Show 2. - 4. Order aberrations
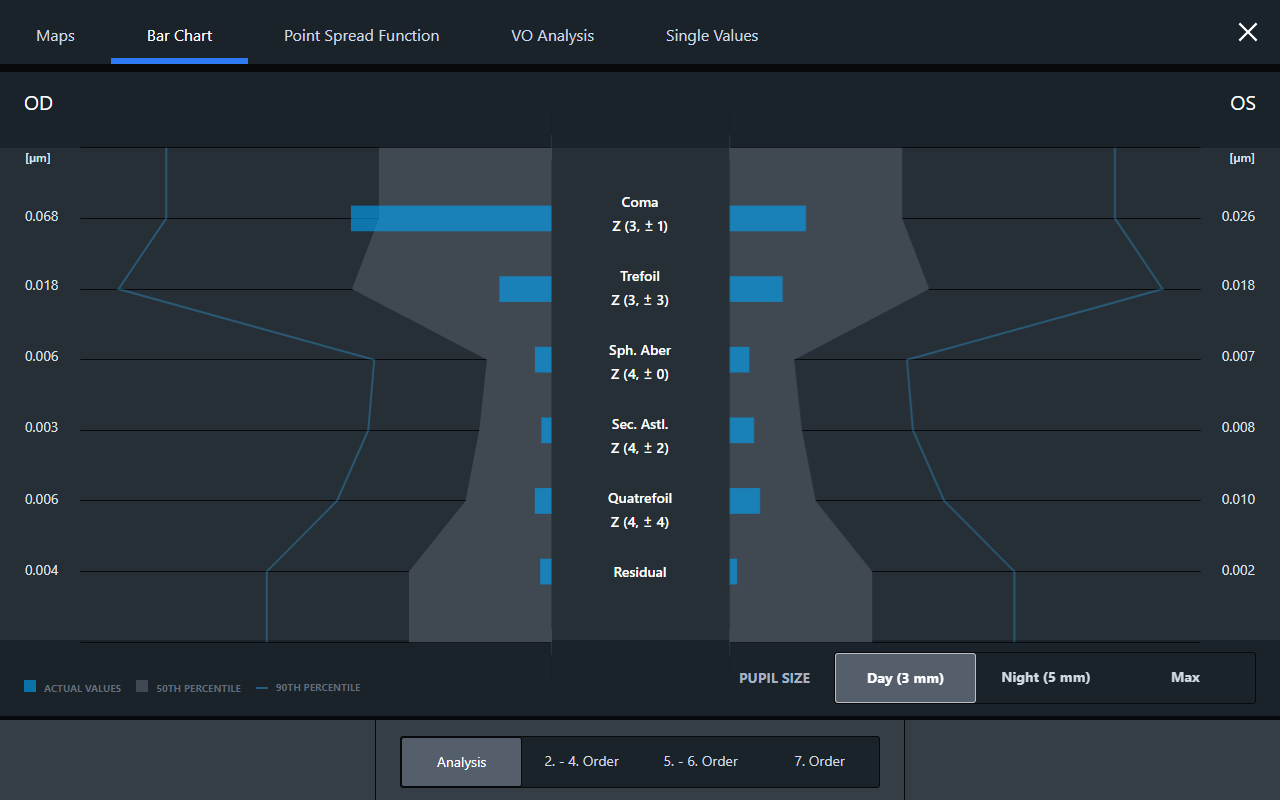 click(x=581, y=762)
